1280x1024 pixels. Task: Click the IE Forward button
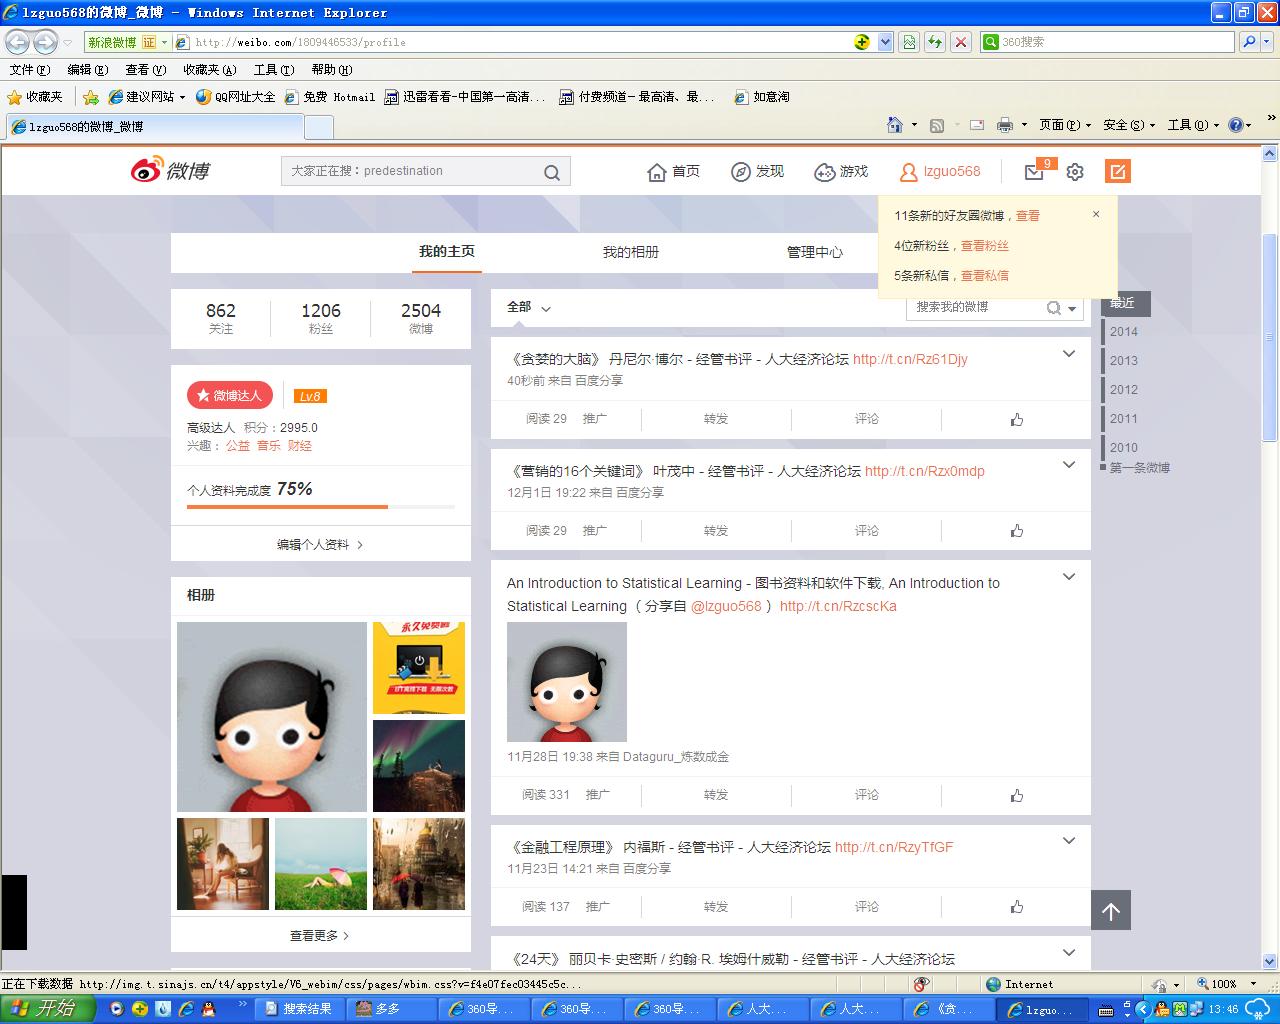pyautogui.click(x=46, y=42)
